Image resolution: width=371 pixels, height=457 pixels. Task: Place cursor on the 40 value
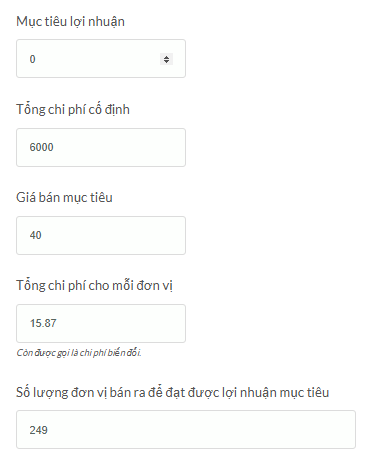point(35,235)
